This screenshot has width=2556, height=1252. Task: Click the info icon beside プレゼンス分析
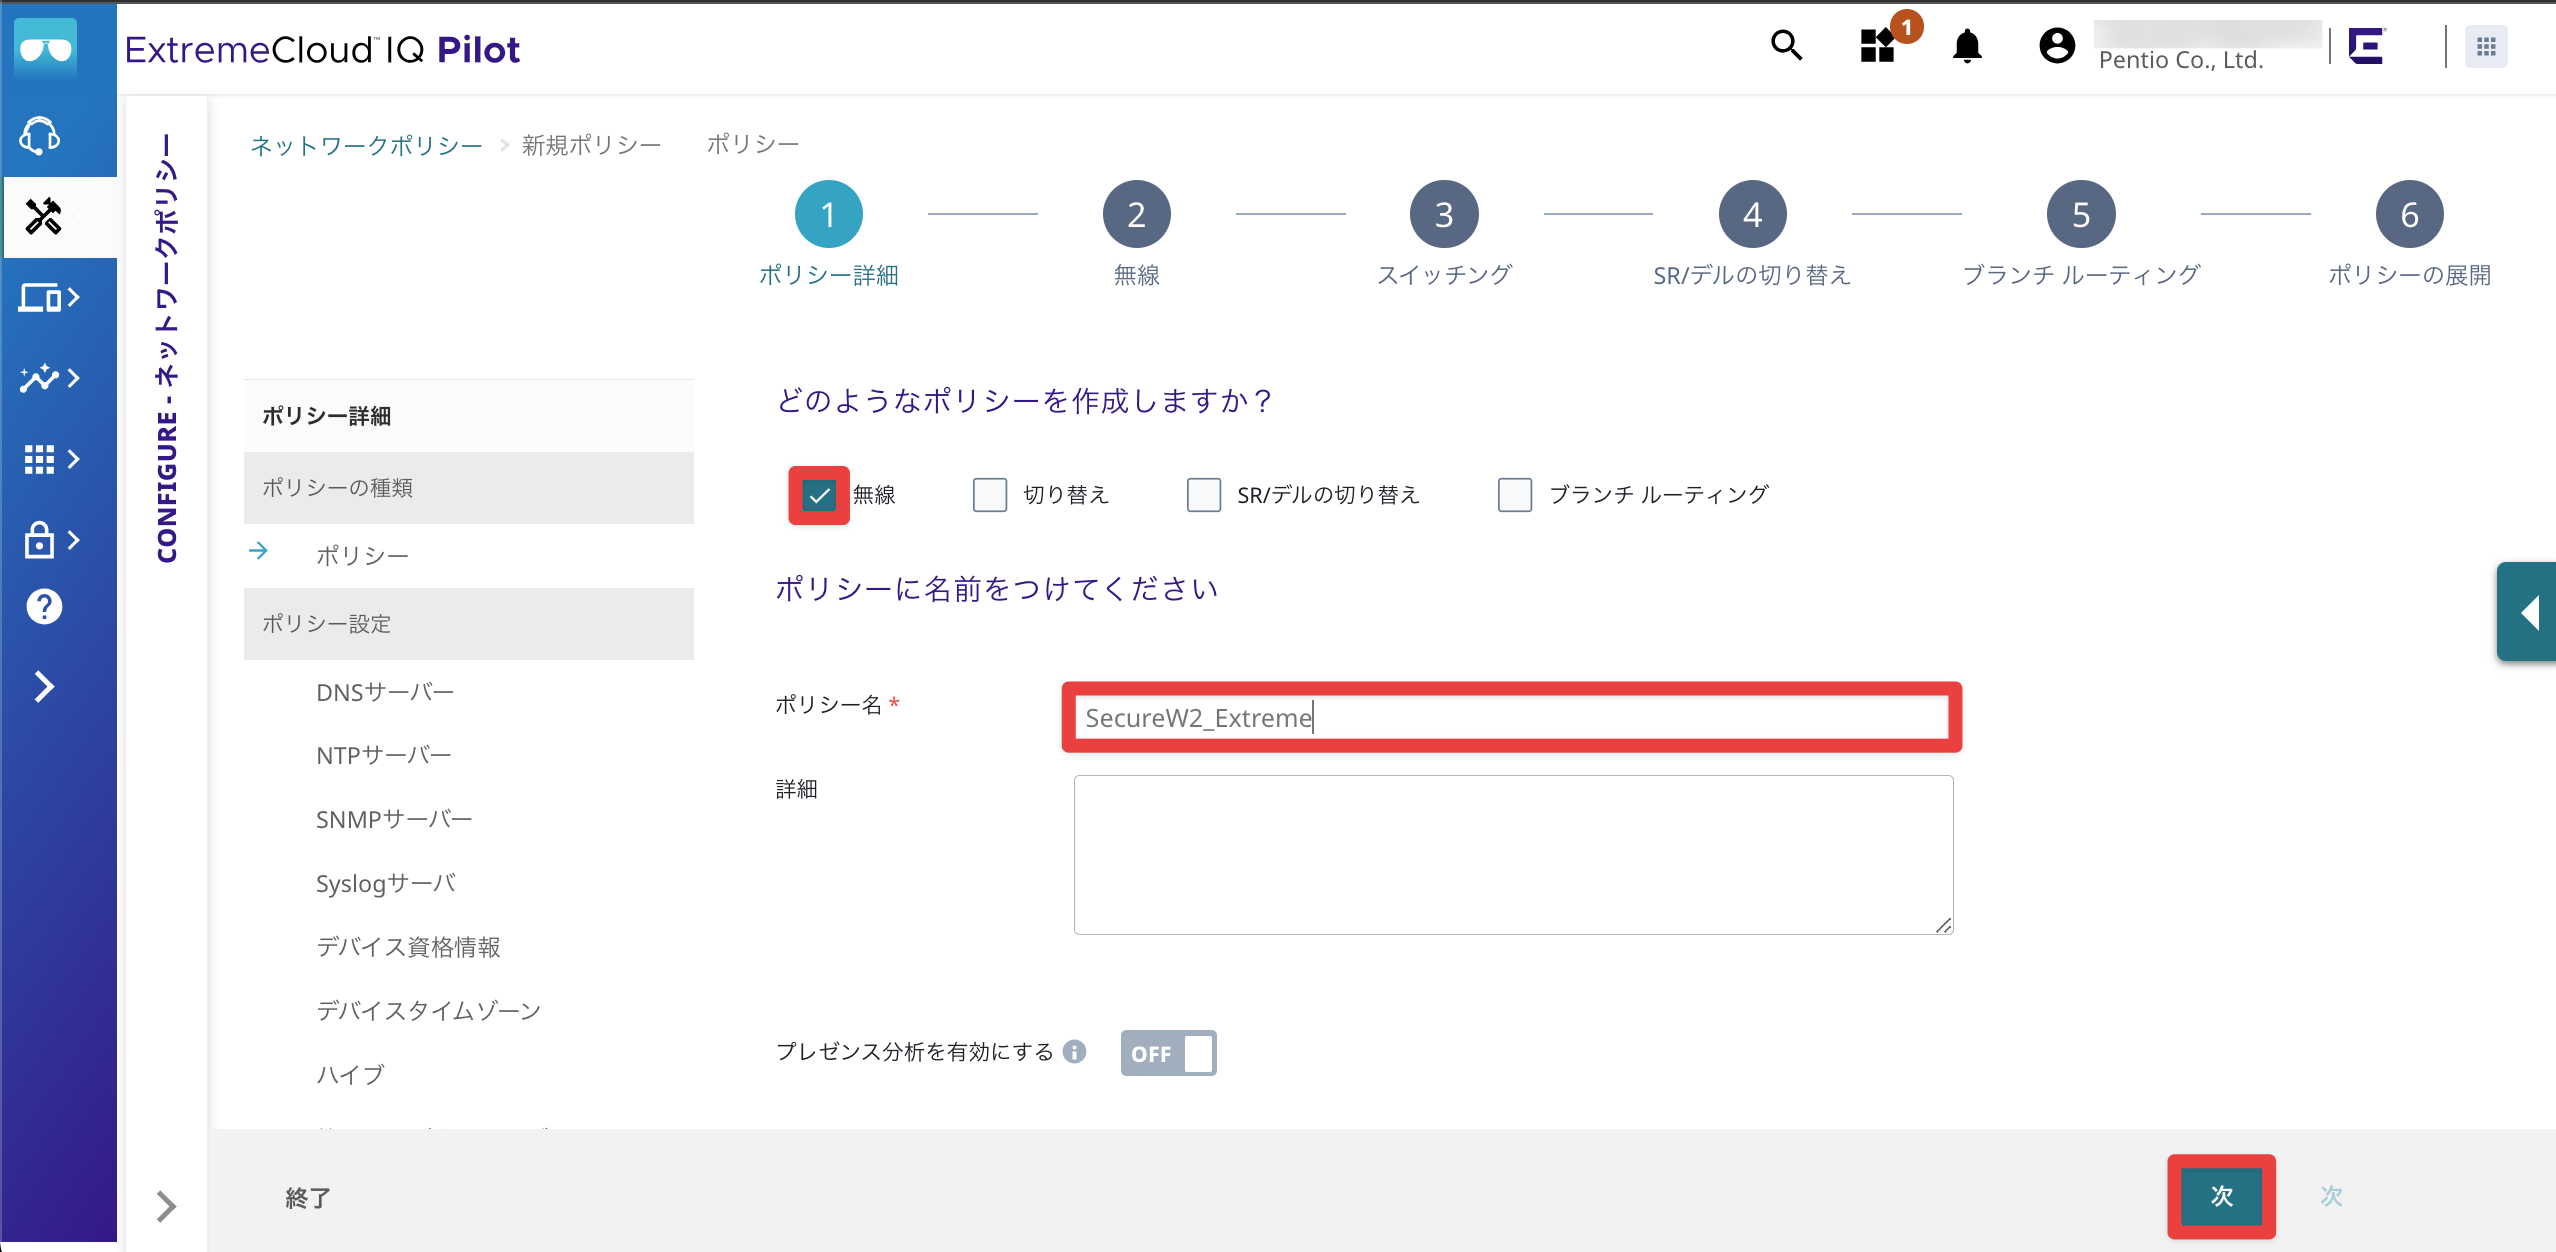[x=1074, y=1052]
